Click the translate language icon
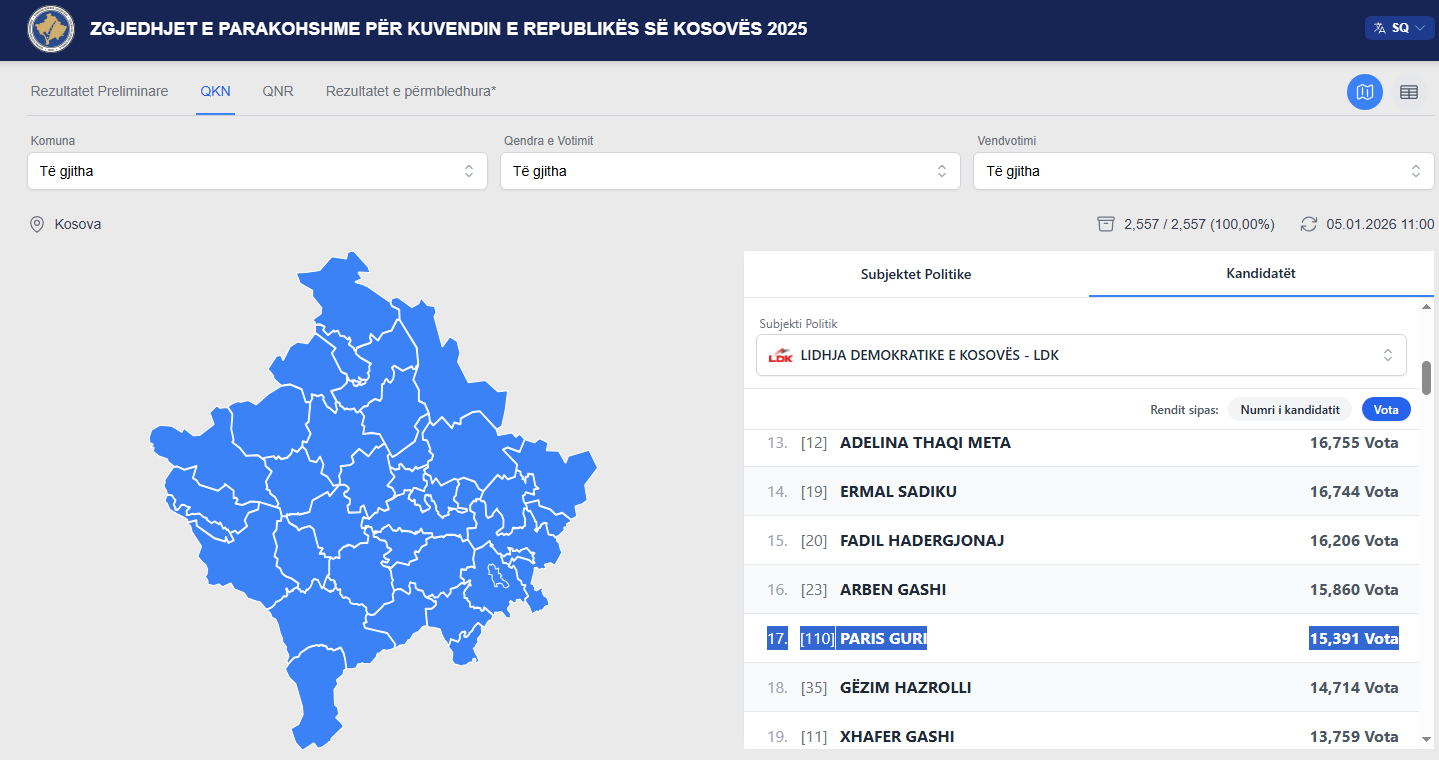1439x760 pixels. tap(1380, 28)
